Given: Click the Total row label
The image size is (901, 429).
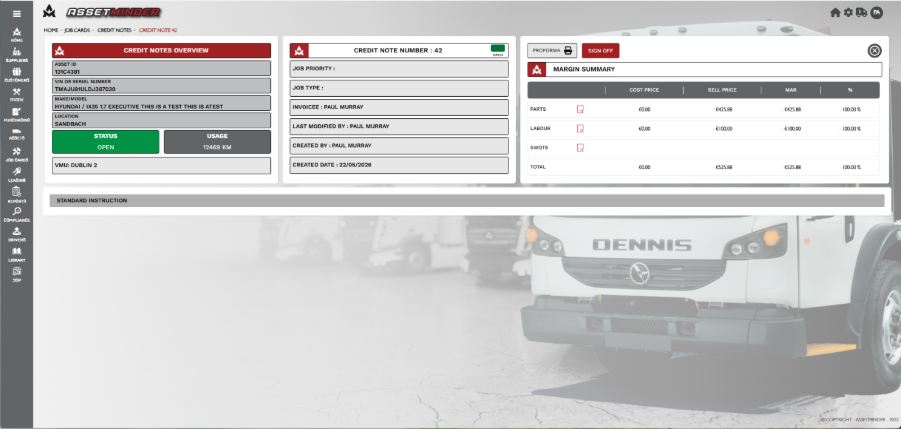Looking at the screenshot, I should (538, 167).
